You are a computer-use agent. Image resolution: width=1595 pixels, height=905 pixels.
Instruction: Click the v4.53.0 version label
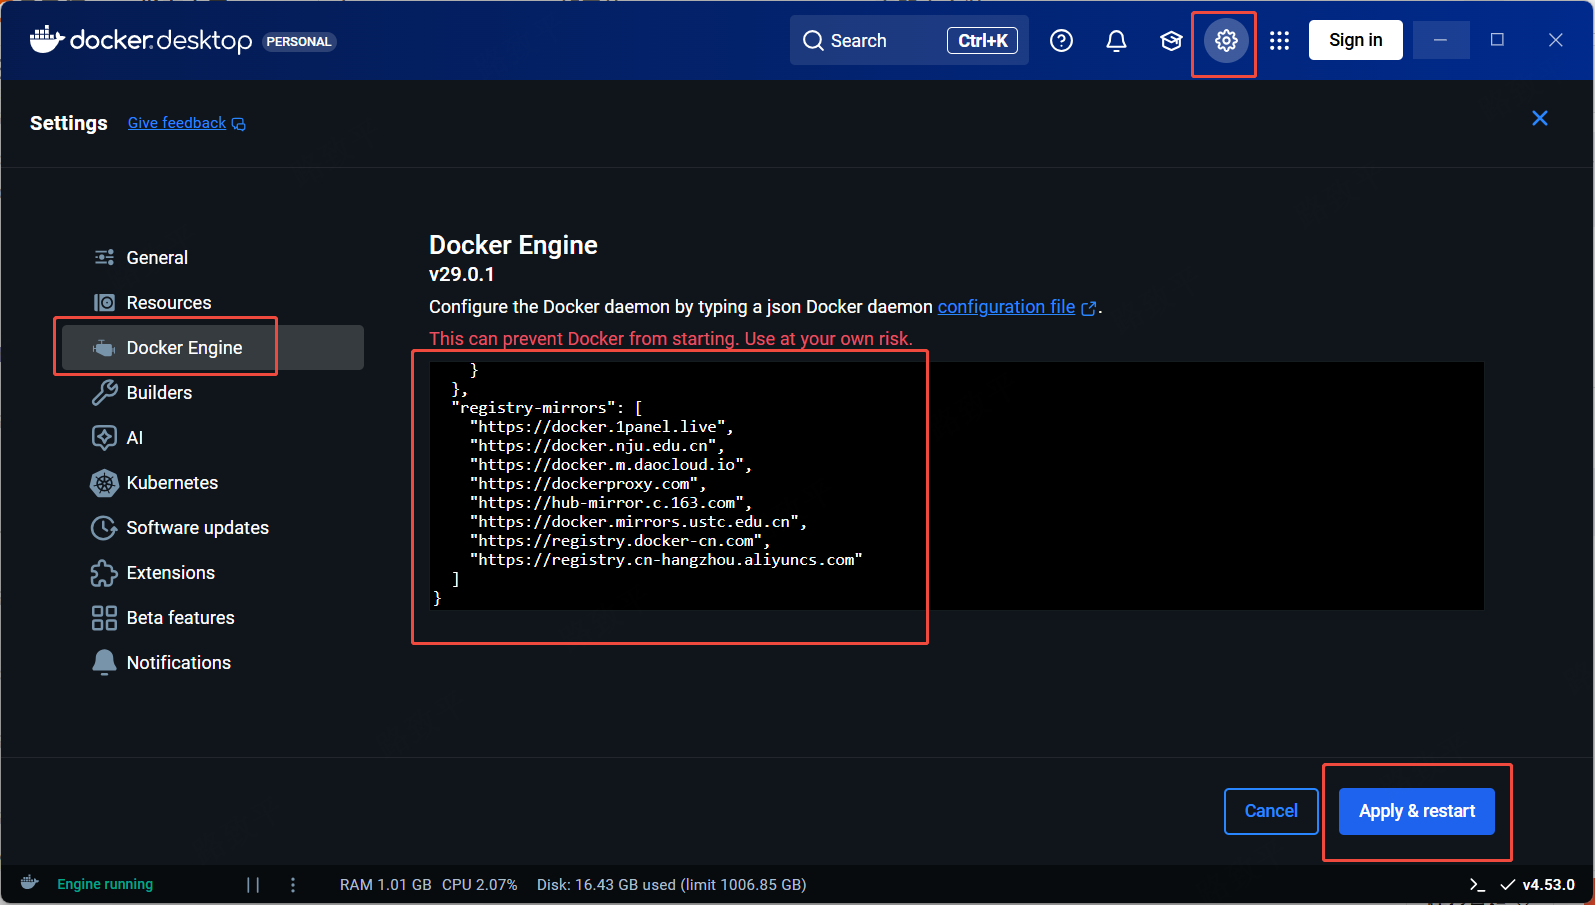(x=1548, y=884)
